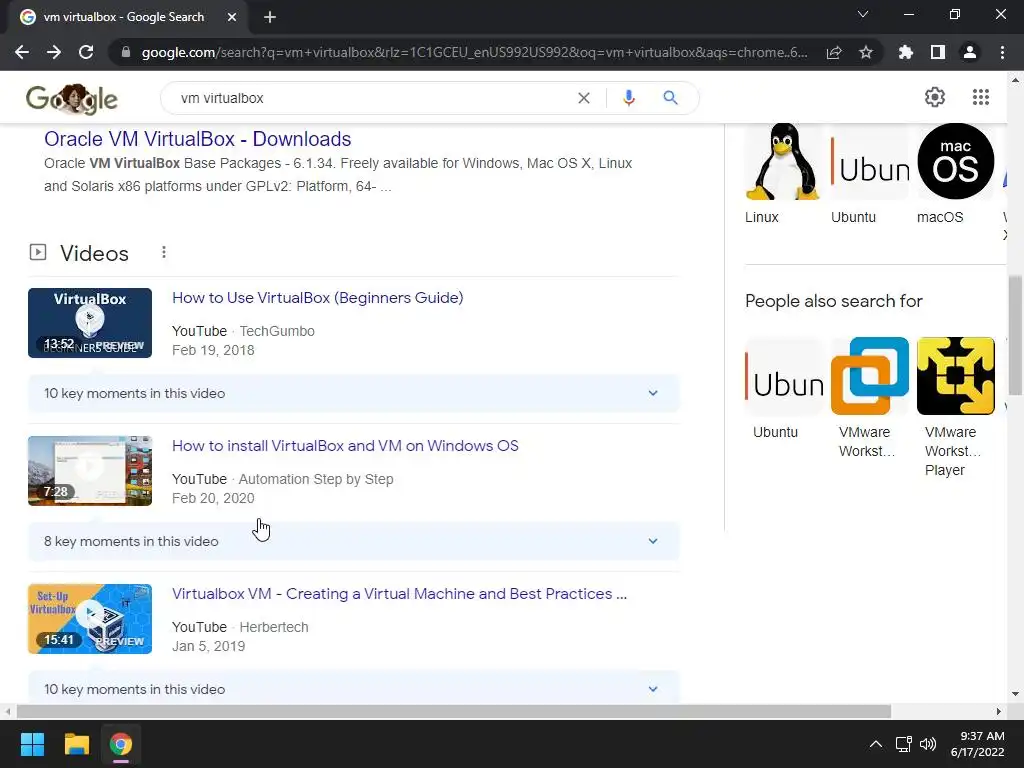
Task: Open a new browser tab
Action: point(270,17)
